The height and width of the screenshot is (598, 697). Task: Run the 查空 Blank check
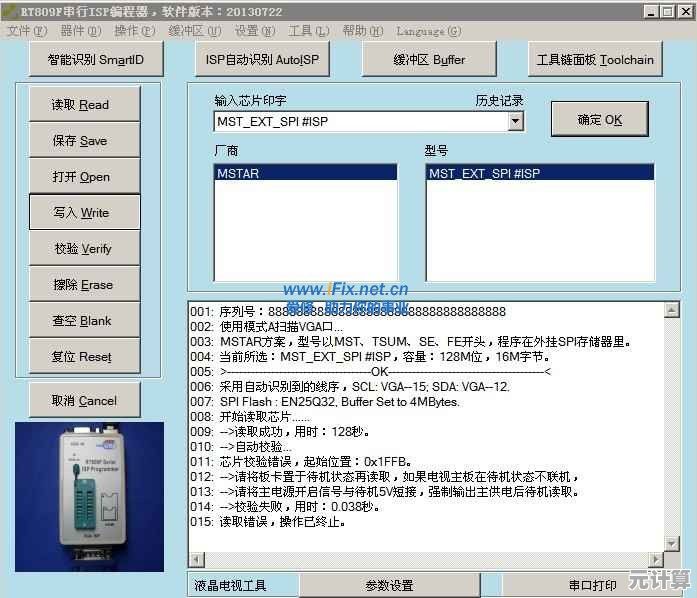tap(82, 321)
